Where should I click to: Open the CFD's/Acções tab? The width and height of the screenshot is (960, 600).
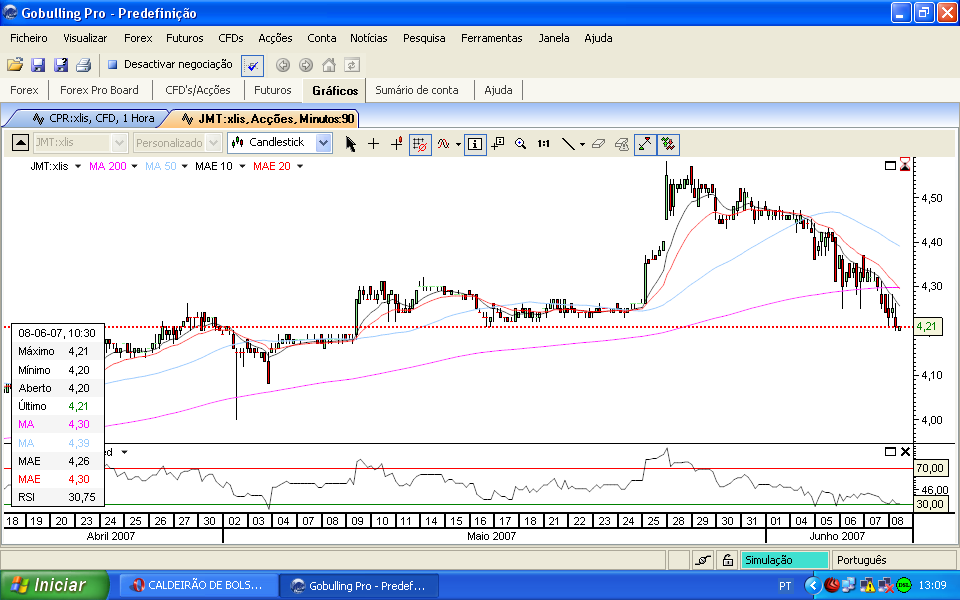click(x=198, y=90)
